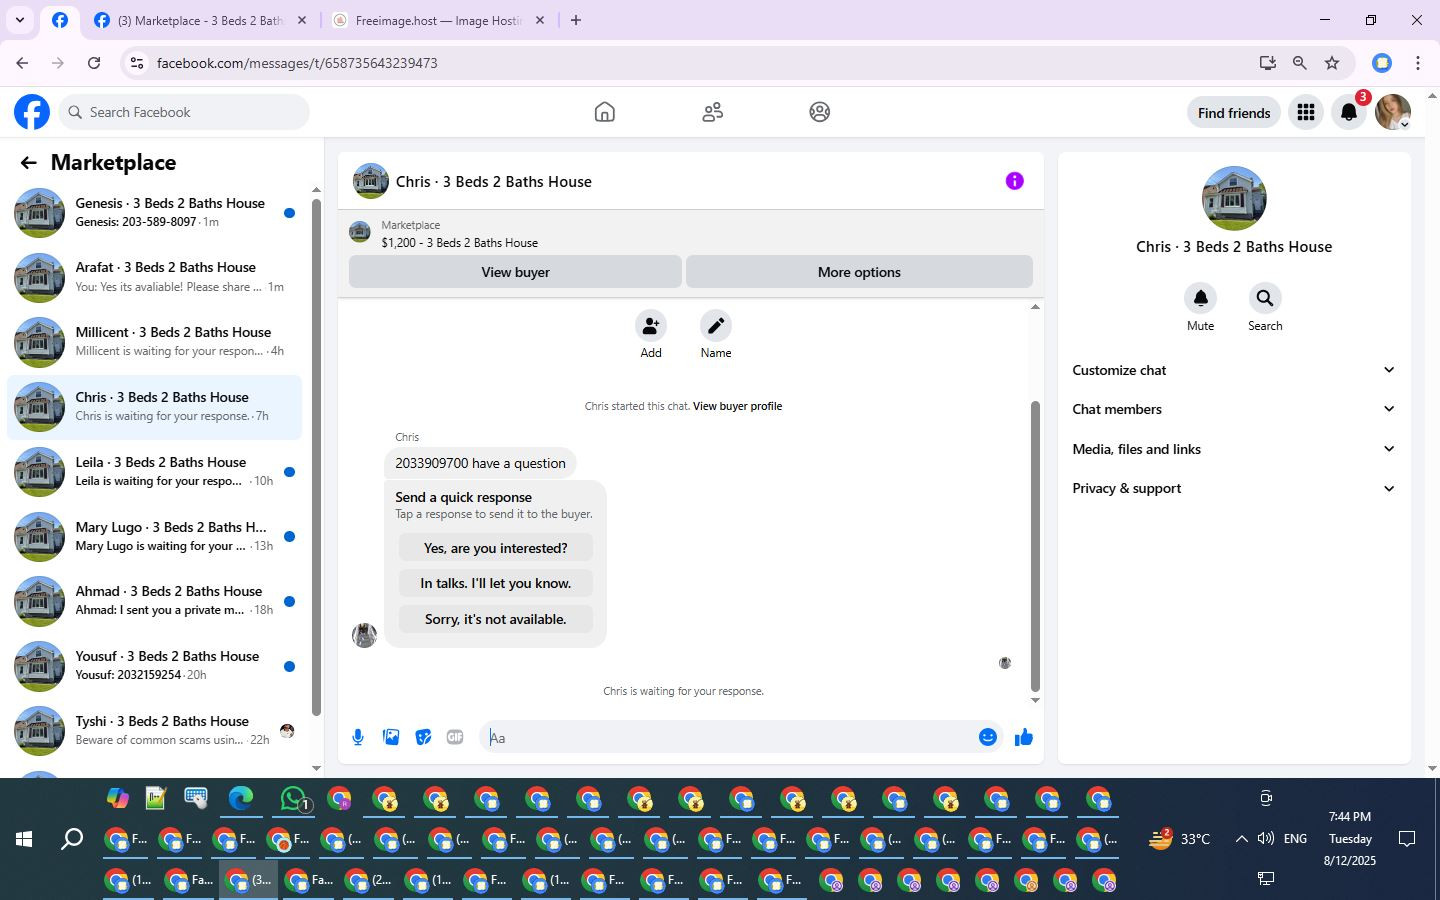Expand Chat members section

(1234, 409)
